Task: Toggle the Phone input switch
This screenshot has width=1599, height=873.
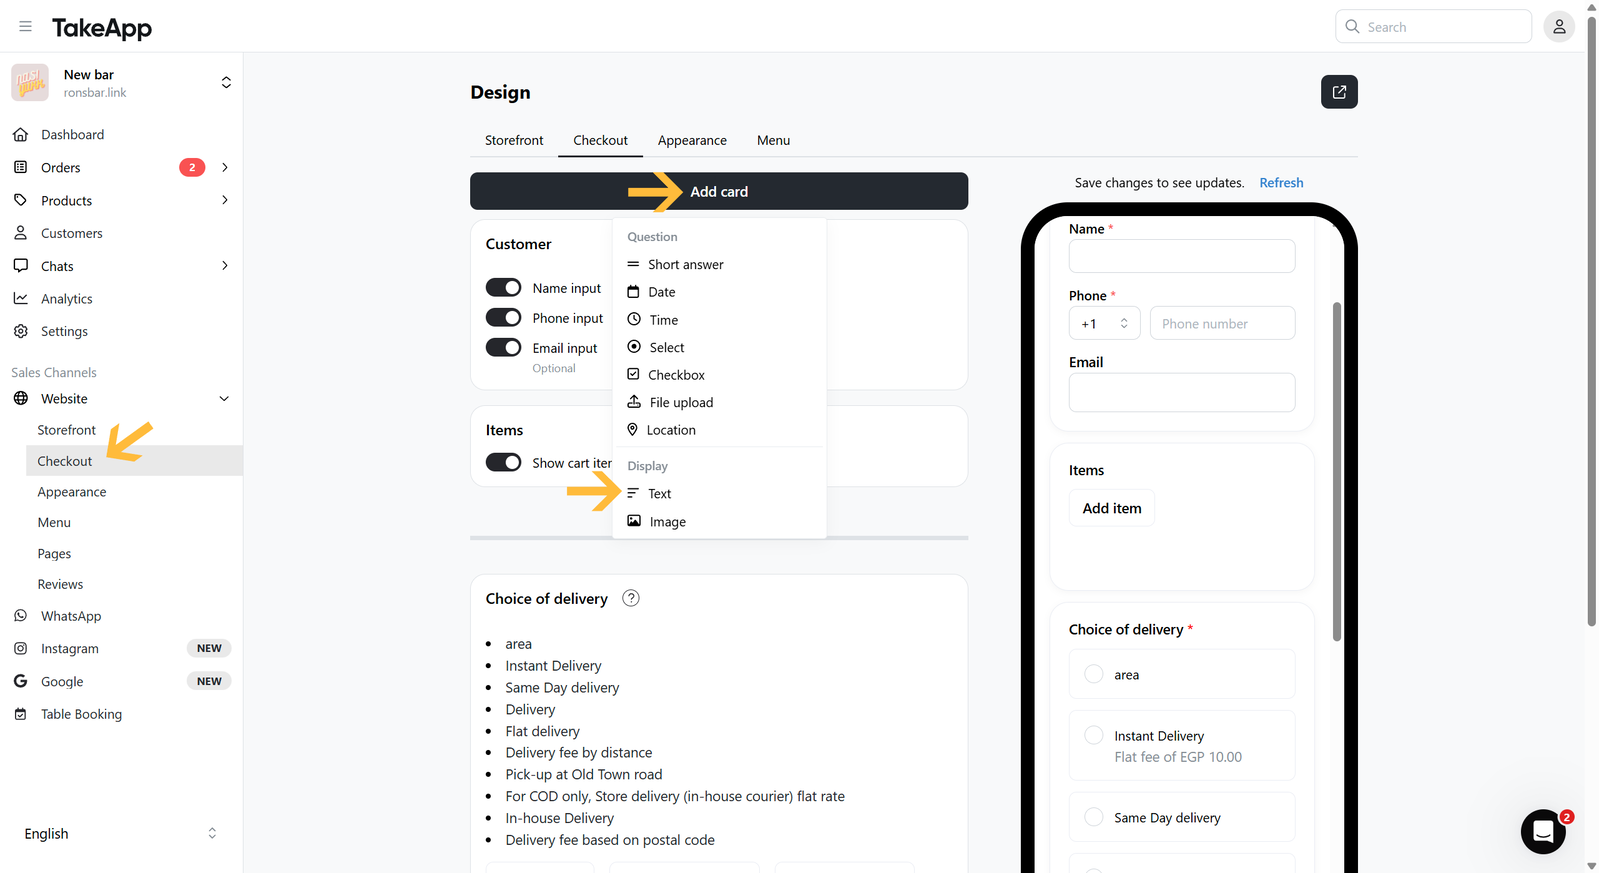Action: tap(503, 318)
